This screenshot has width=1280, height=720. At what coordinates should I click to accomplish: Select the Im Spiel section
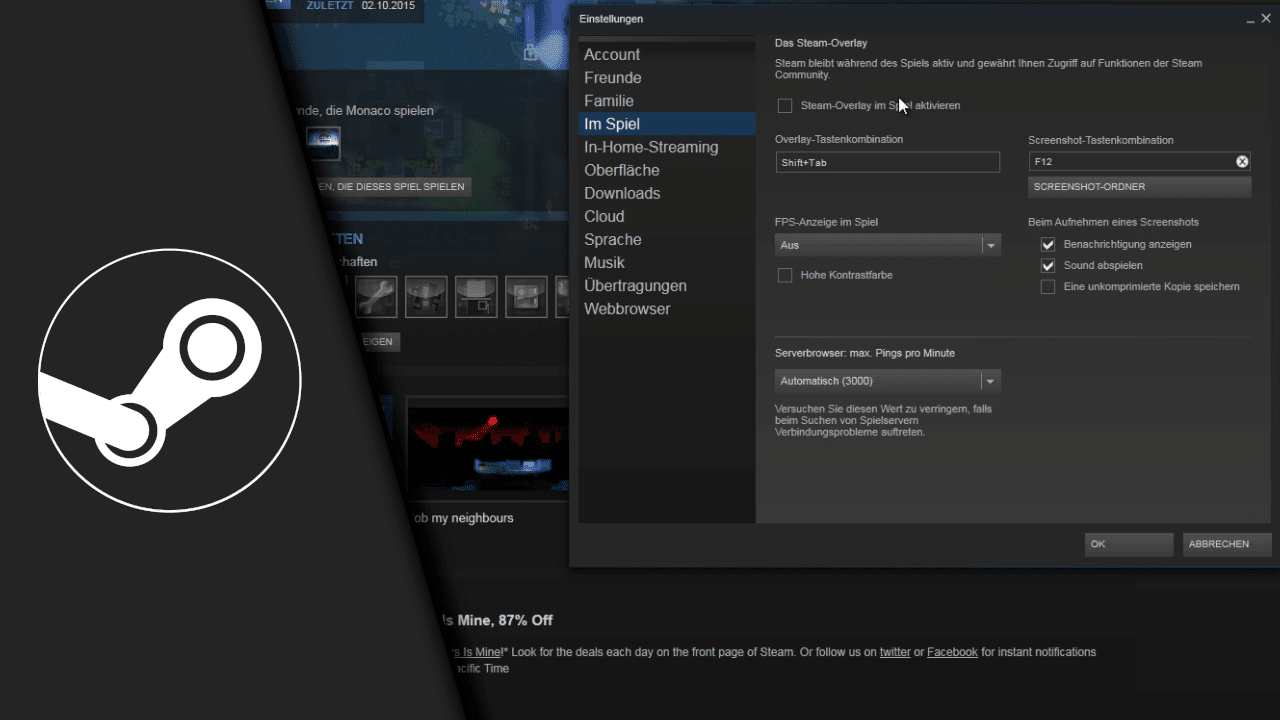pyautogui.click(x=667, y=124)
